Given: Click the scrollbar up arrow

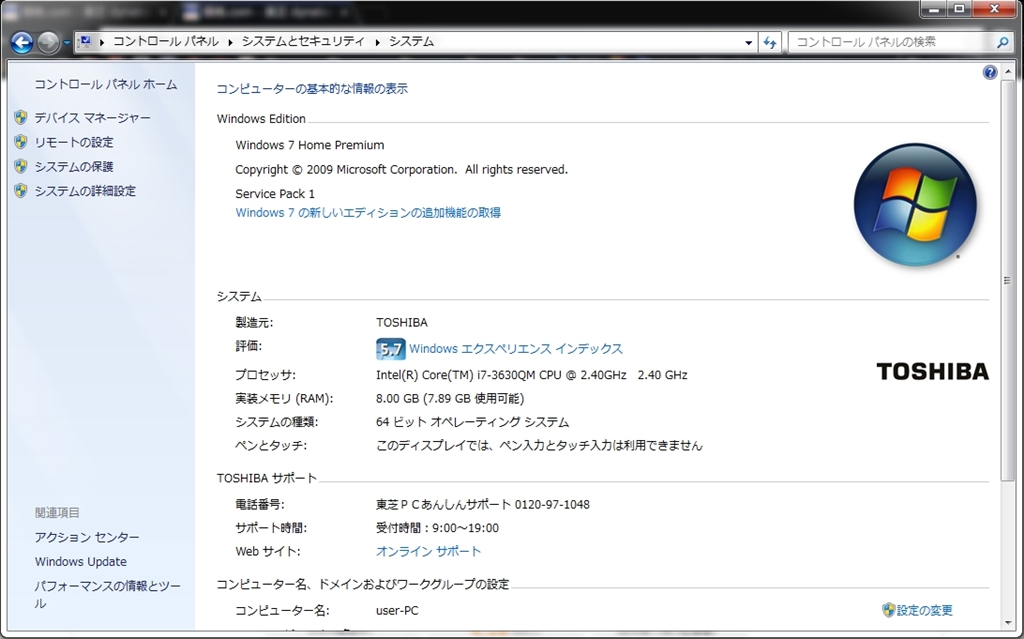Looking at the screenshot, I should coord(1008,71).
